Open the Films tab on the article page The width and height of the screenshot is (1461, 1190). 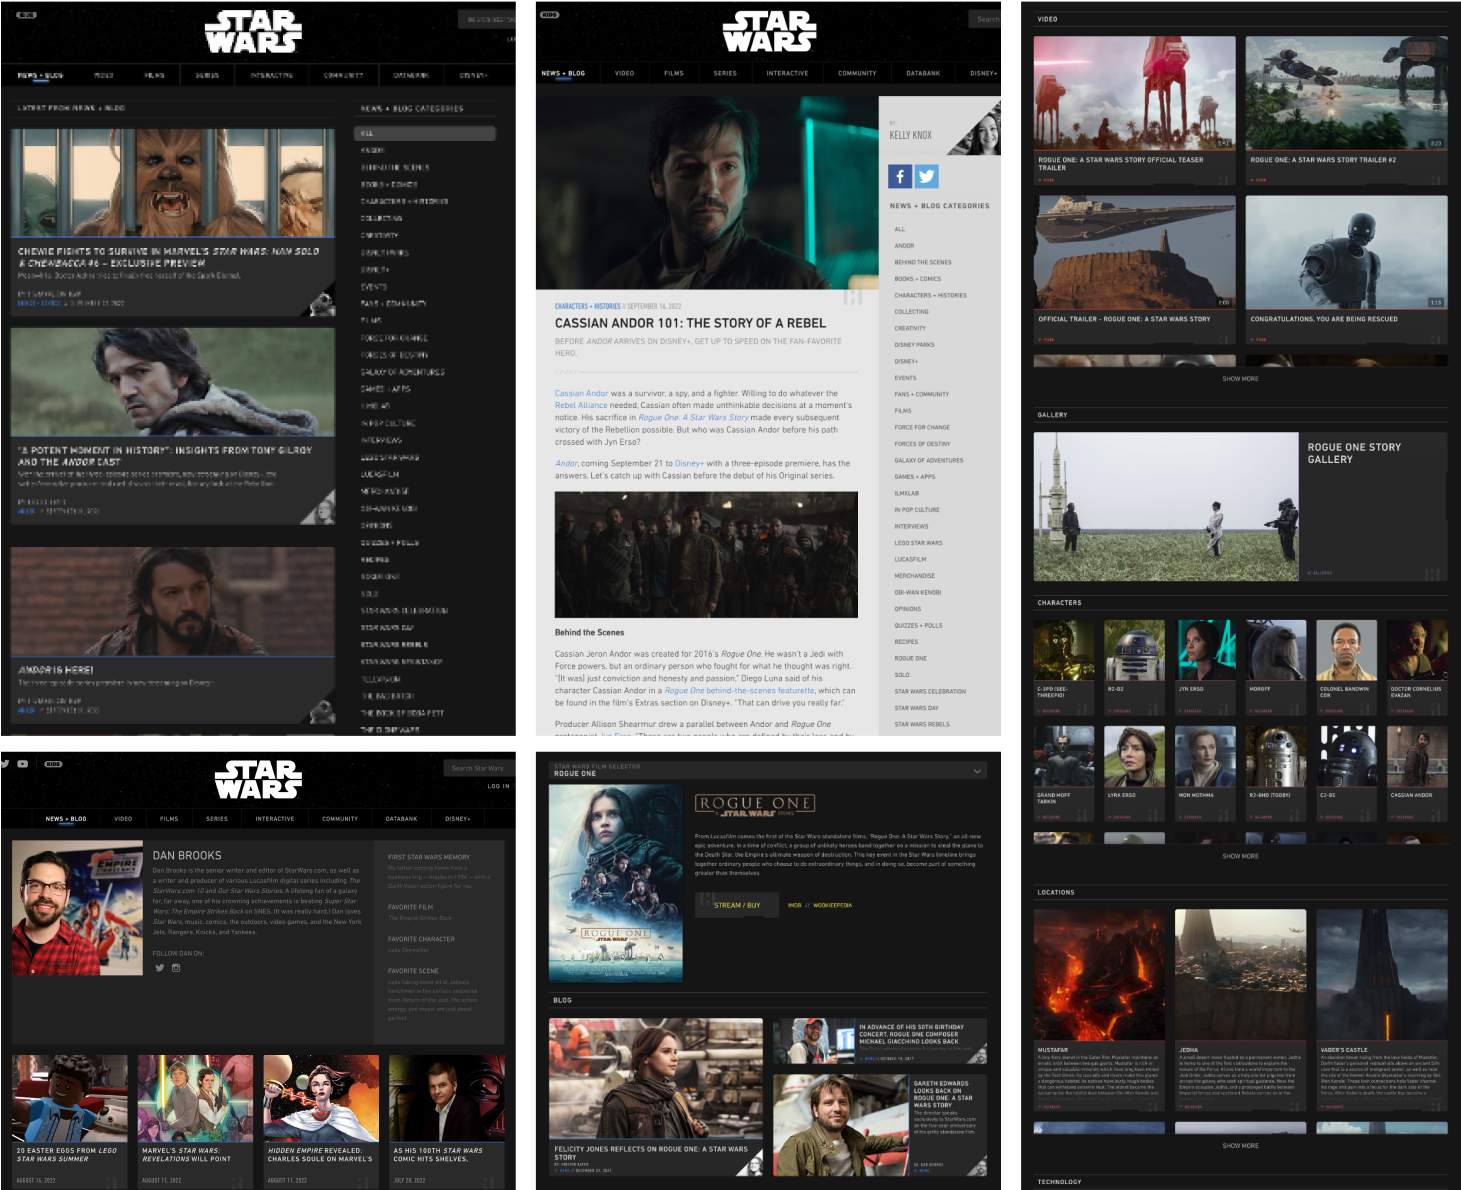(674, 73)
